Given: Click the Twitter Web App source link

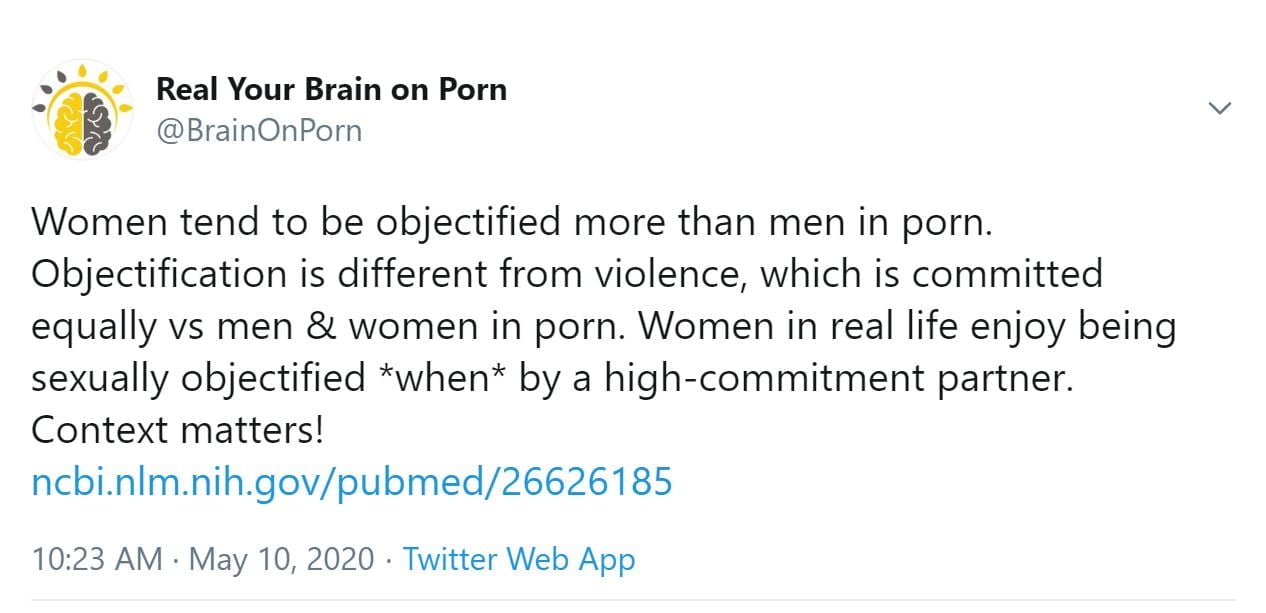Looking at the screenshot, I should pos(518,559).
